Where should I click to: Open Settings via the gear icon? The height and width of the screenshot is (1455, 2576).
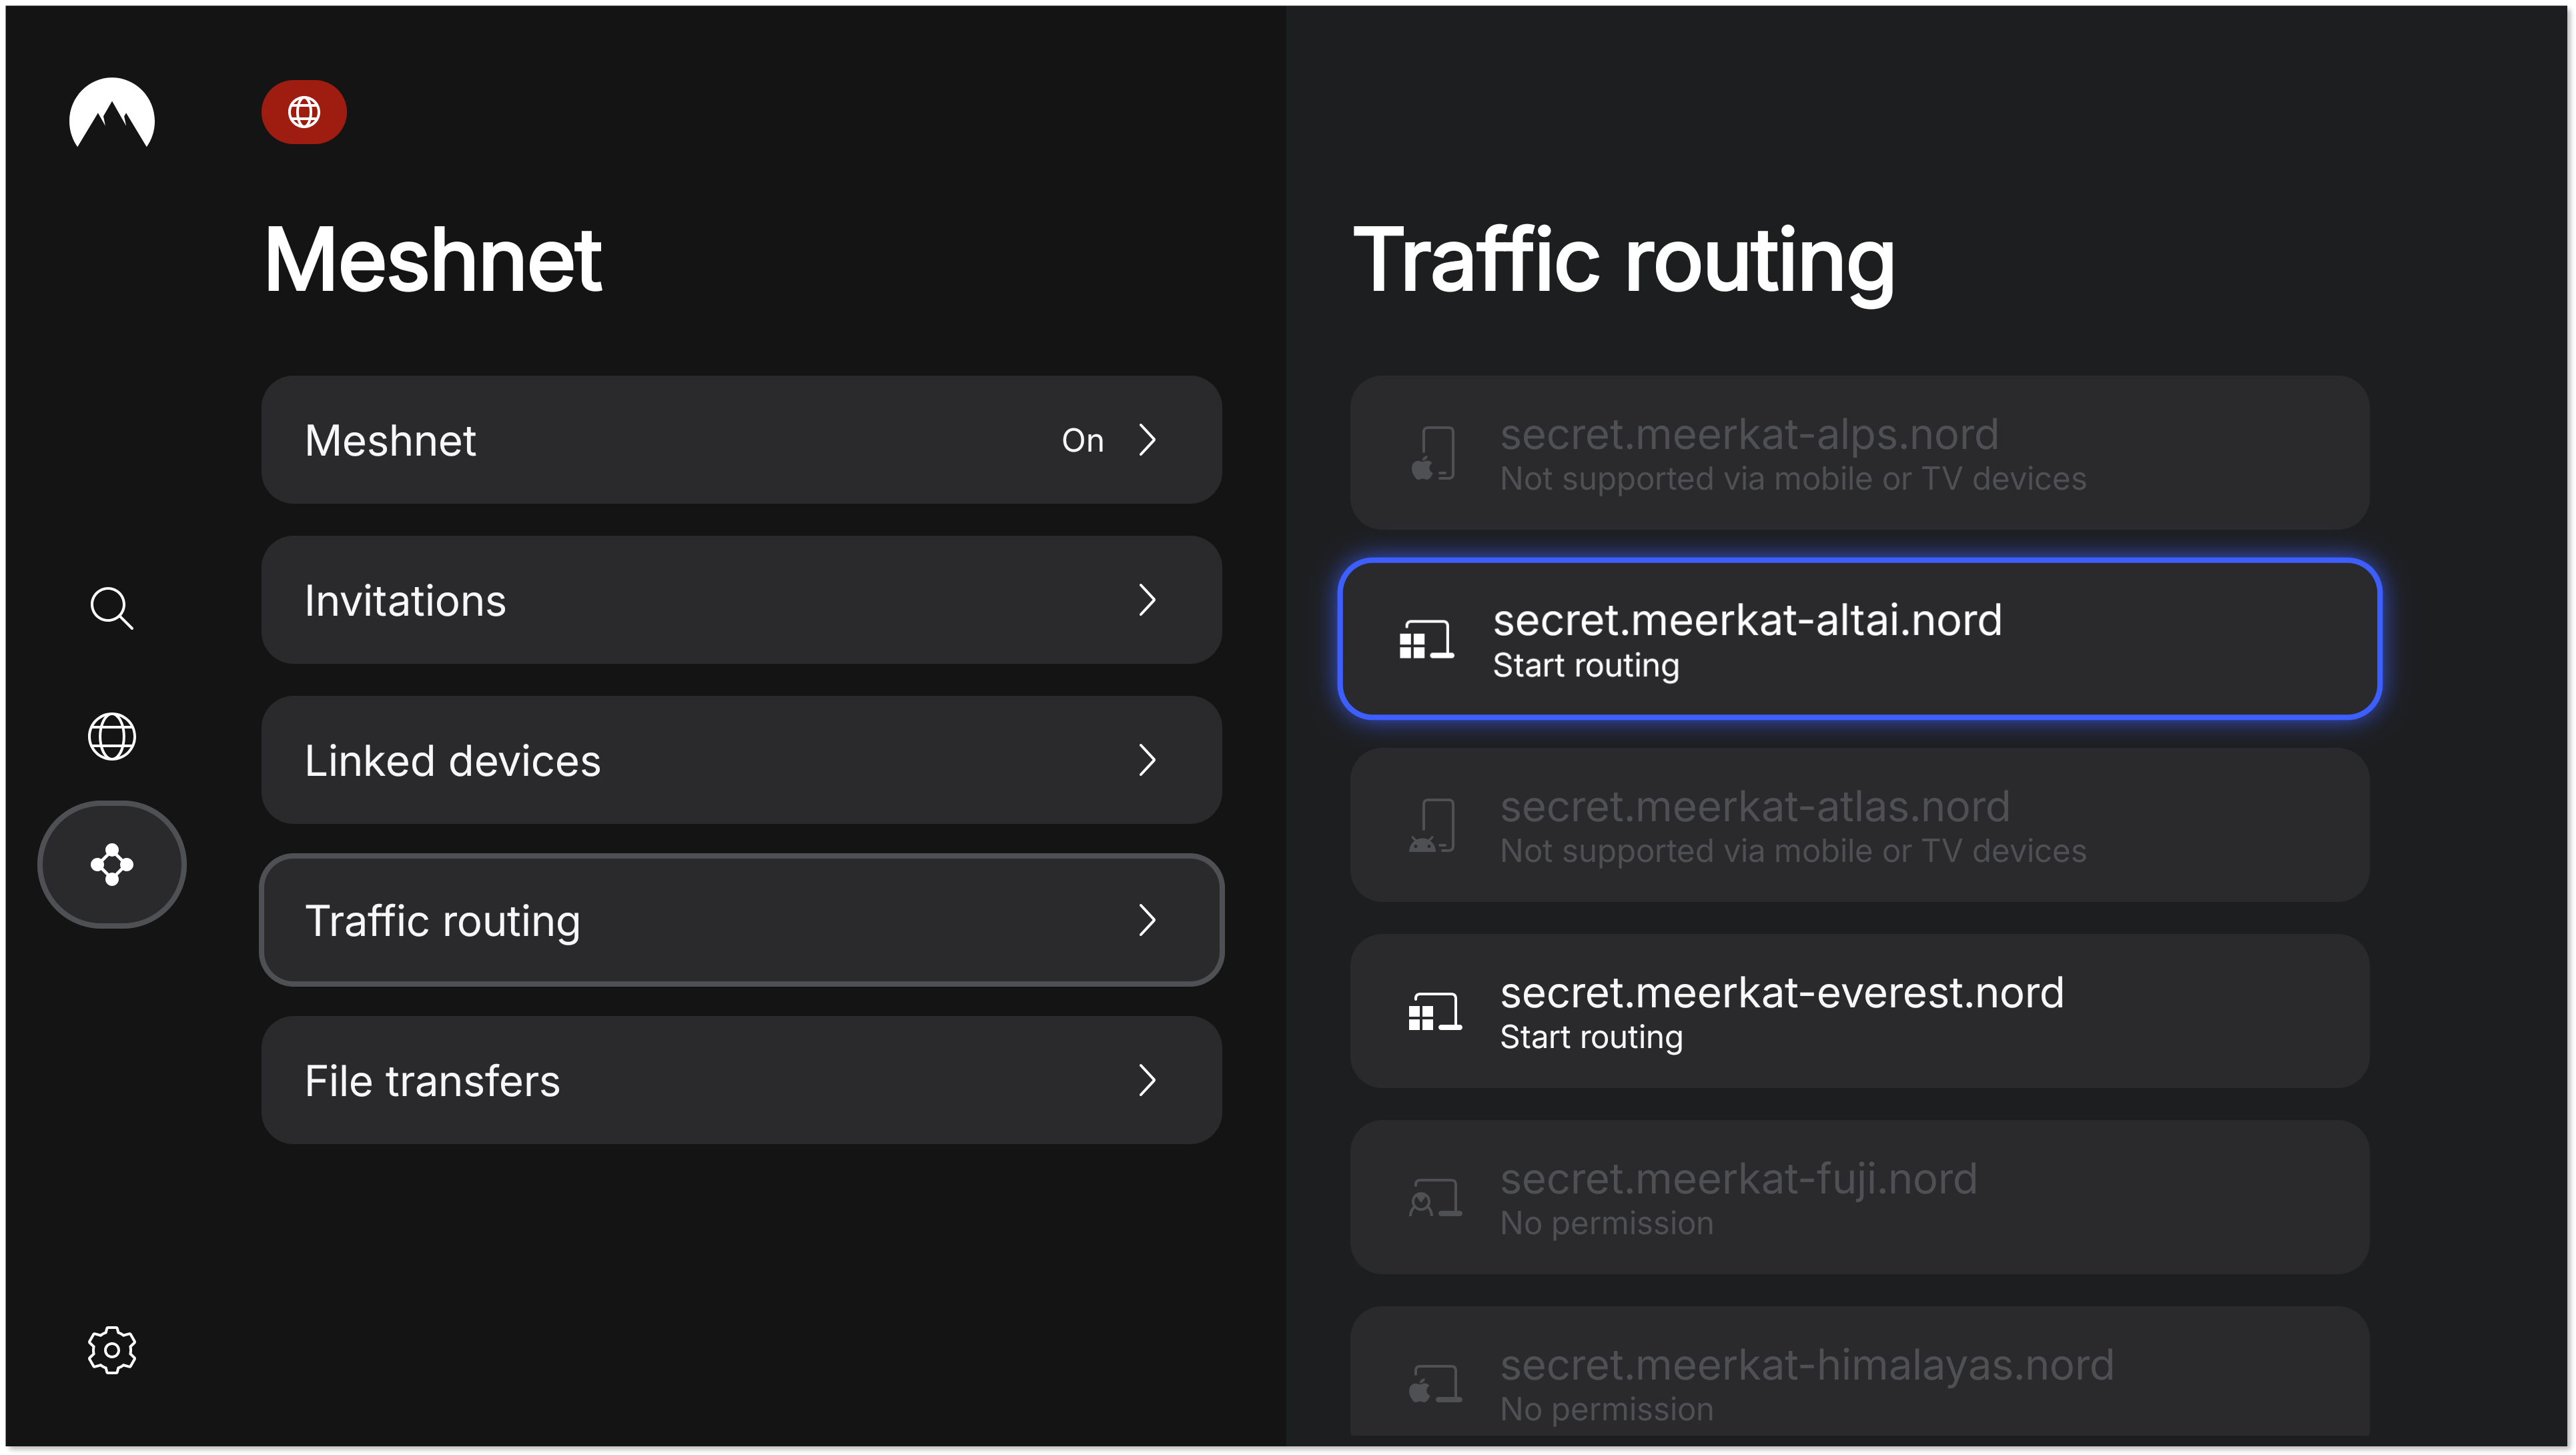[112, 1349]
